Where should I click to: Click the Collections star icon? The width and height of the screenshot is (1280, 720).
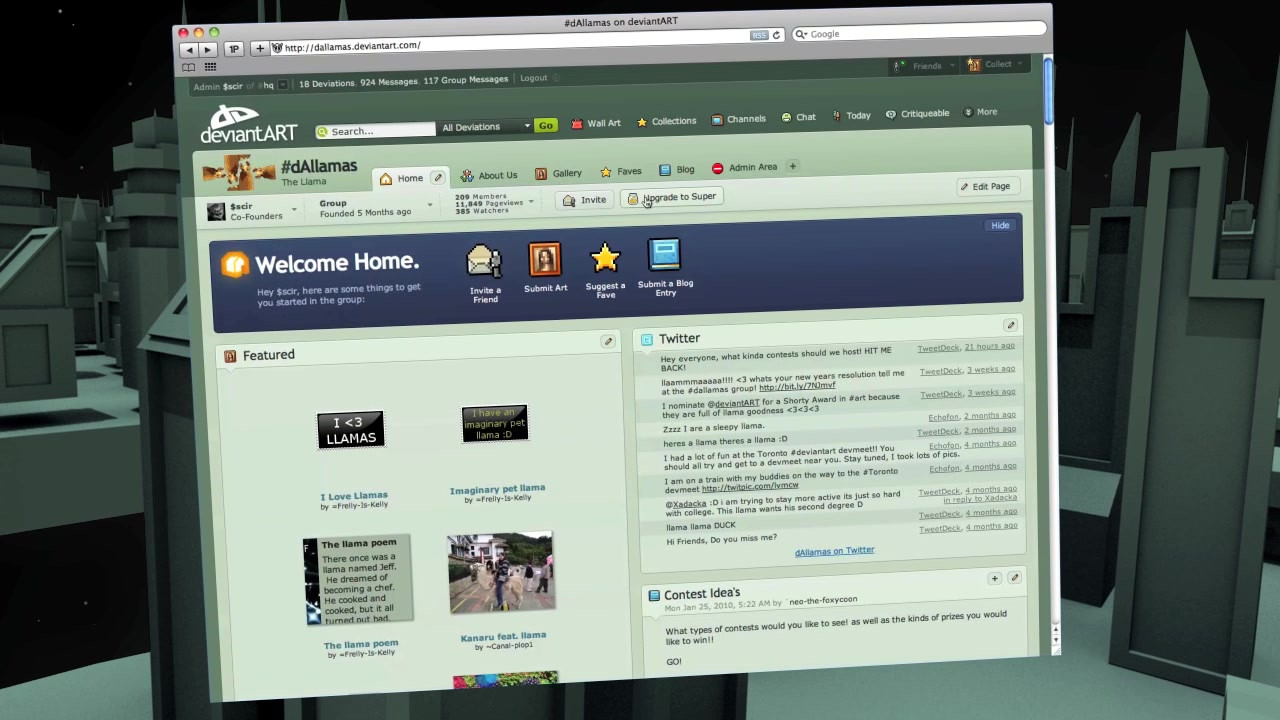[642, 122]
